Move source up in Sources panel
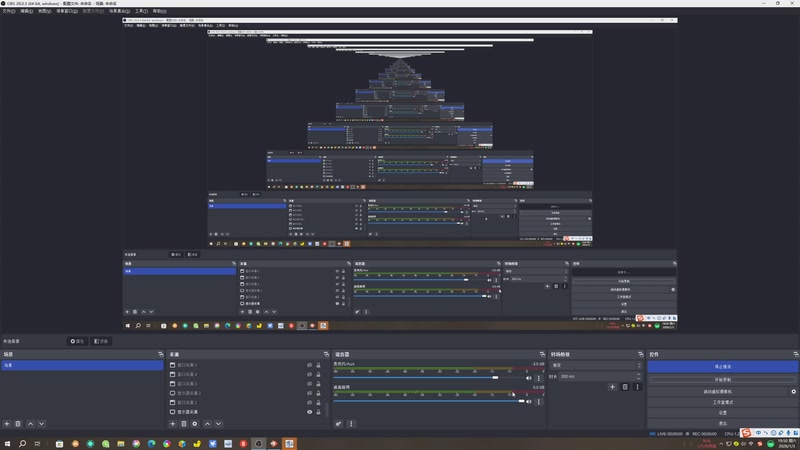The height and width of the screenshot is (450, 800). [x=207, y=423]
